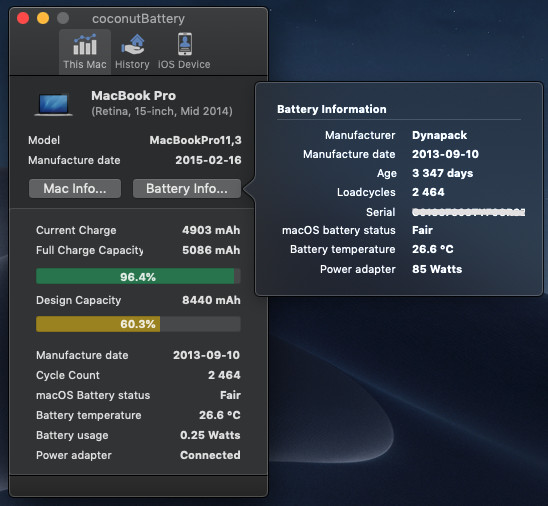Click the Battery Information popover heading
The width and height of the screenshot is (548, 506).
pos(332,109)
